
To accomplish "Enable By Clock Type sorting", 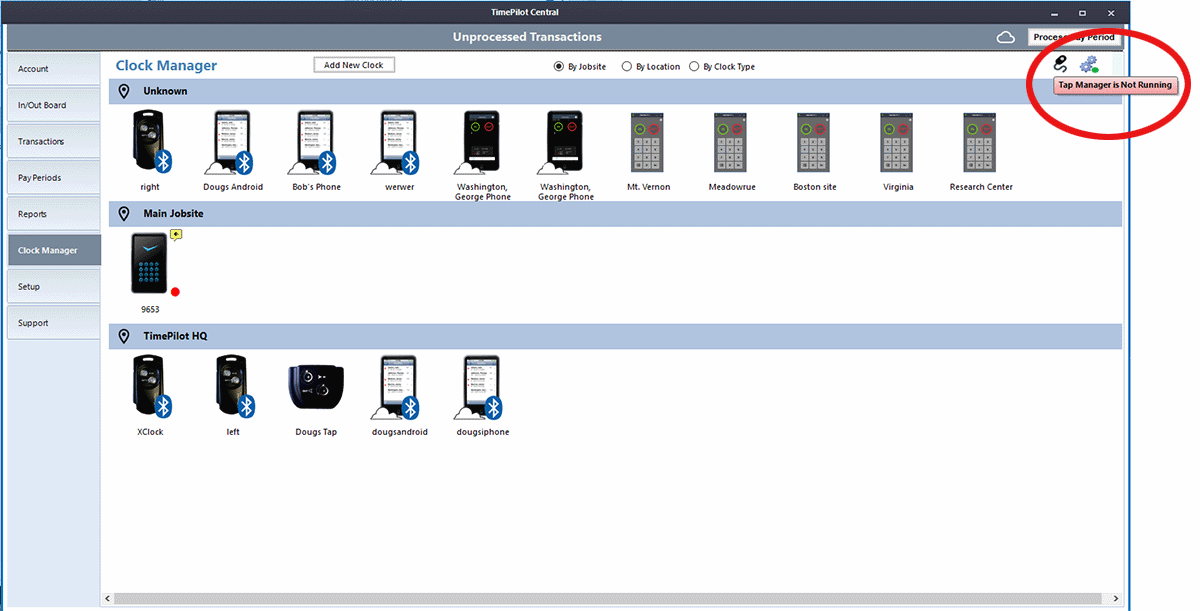I will tap(695, 66).
